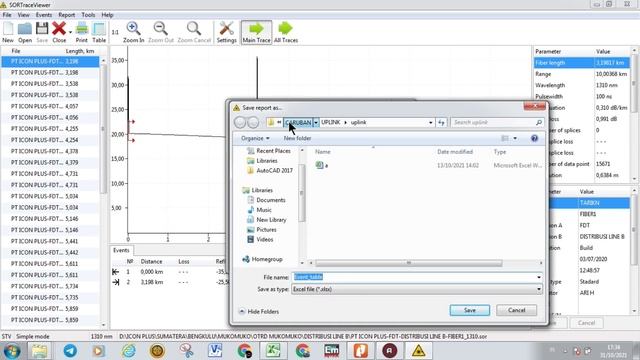
Task: Click the New file toolbar icon
Action: 8,32
